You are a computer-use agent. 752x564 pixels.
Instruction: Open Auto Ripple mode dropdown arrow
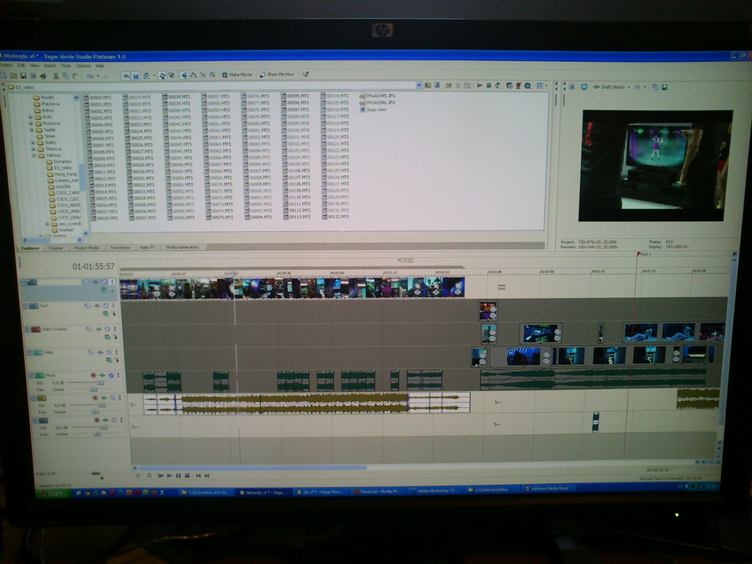pos(154,76)
